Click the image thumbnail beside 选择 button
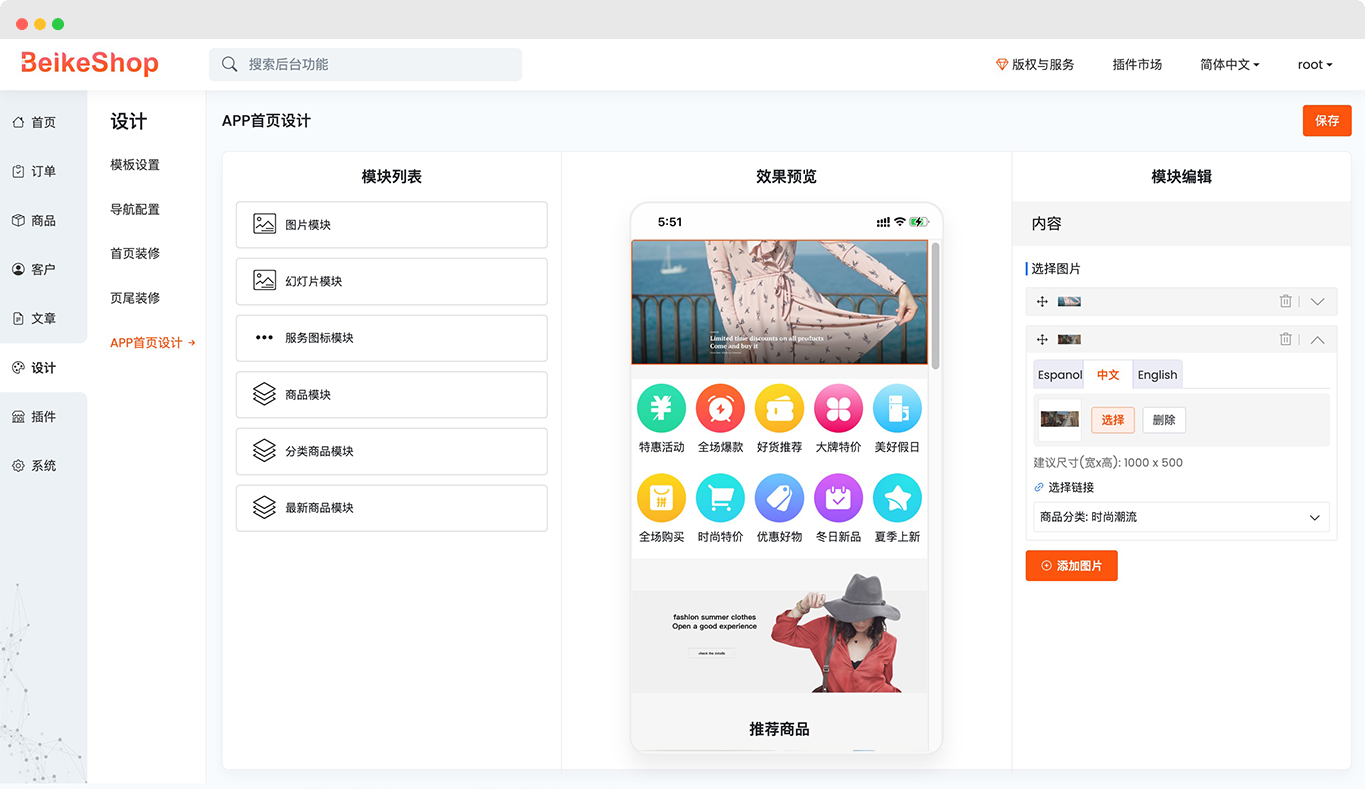1365x789 pixels. (x=1059, y=420)
